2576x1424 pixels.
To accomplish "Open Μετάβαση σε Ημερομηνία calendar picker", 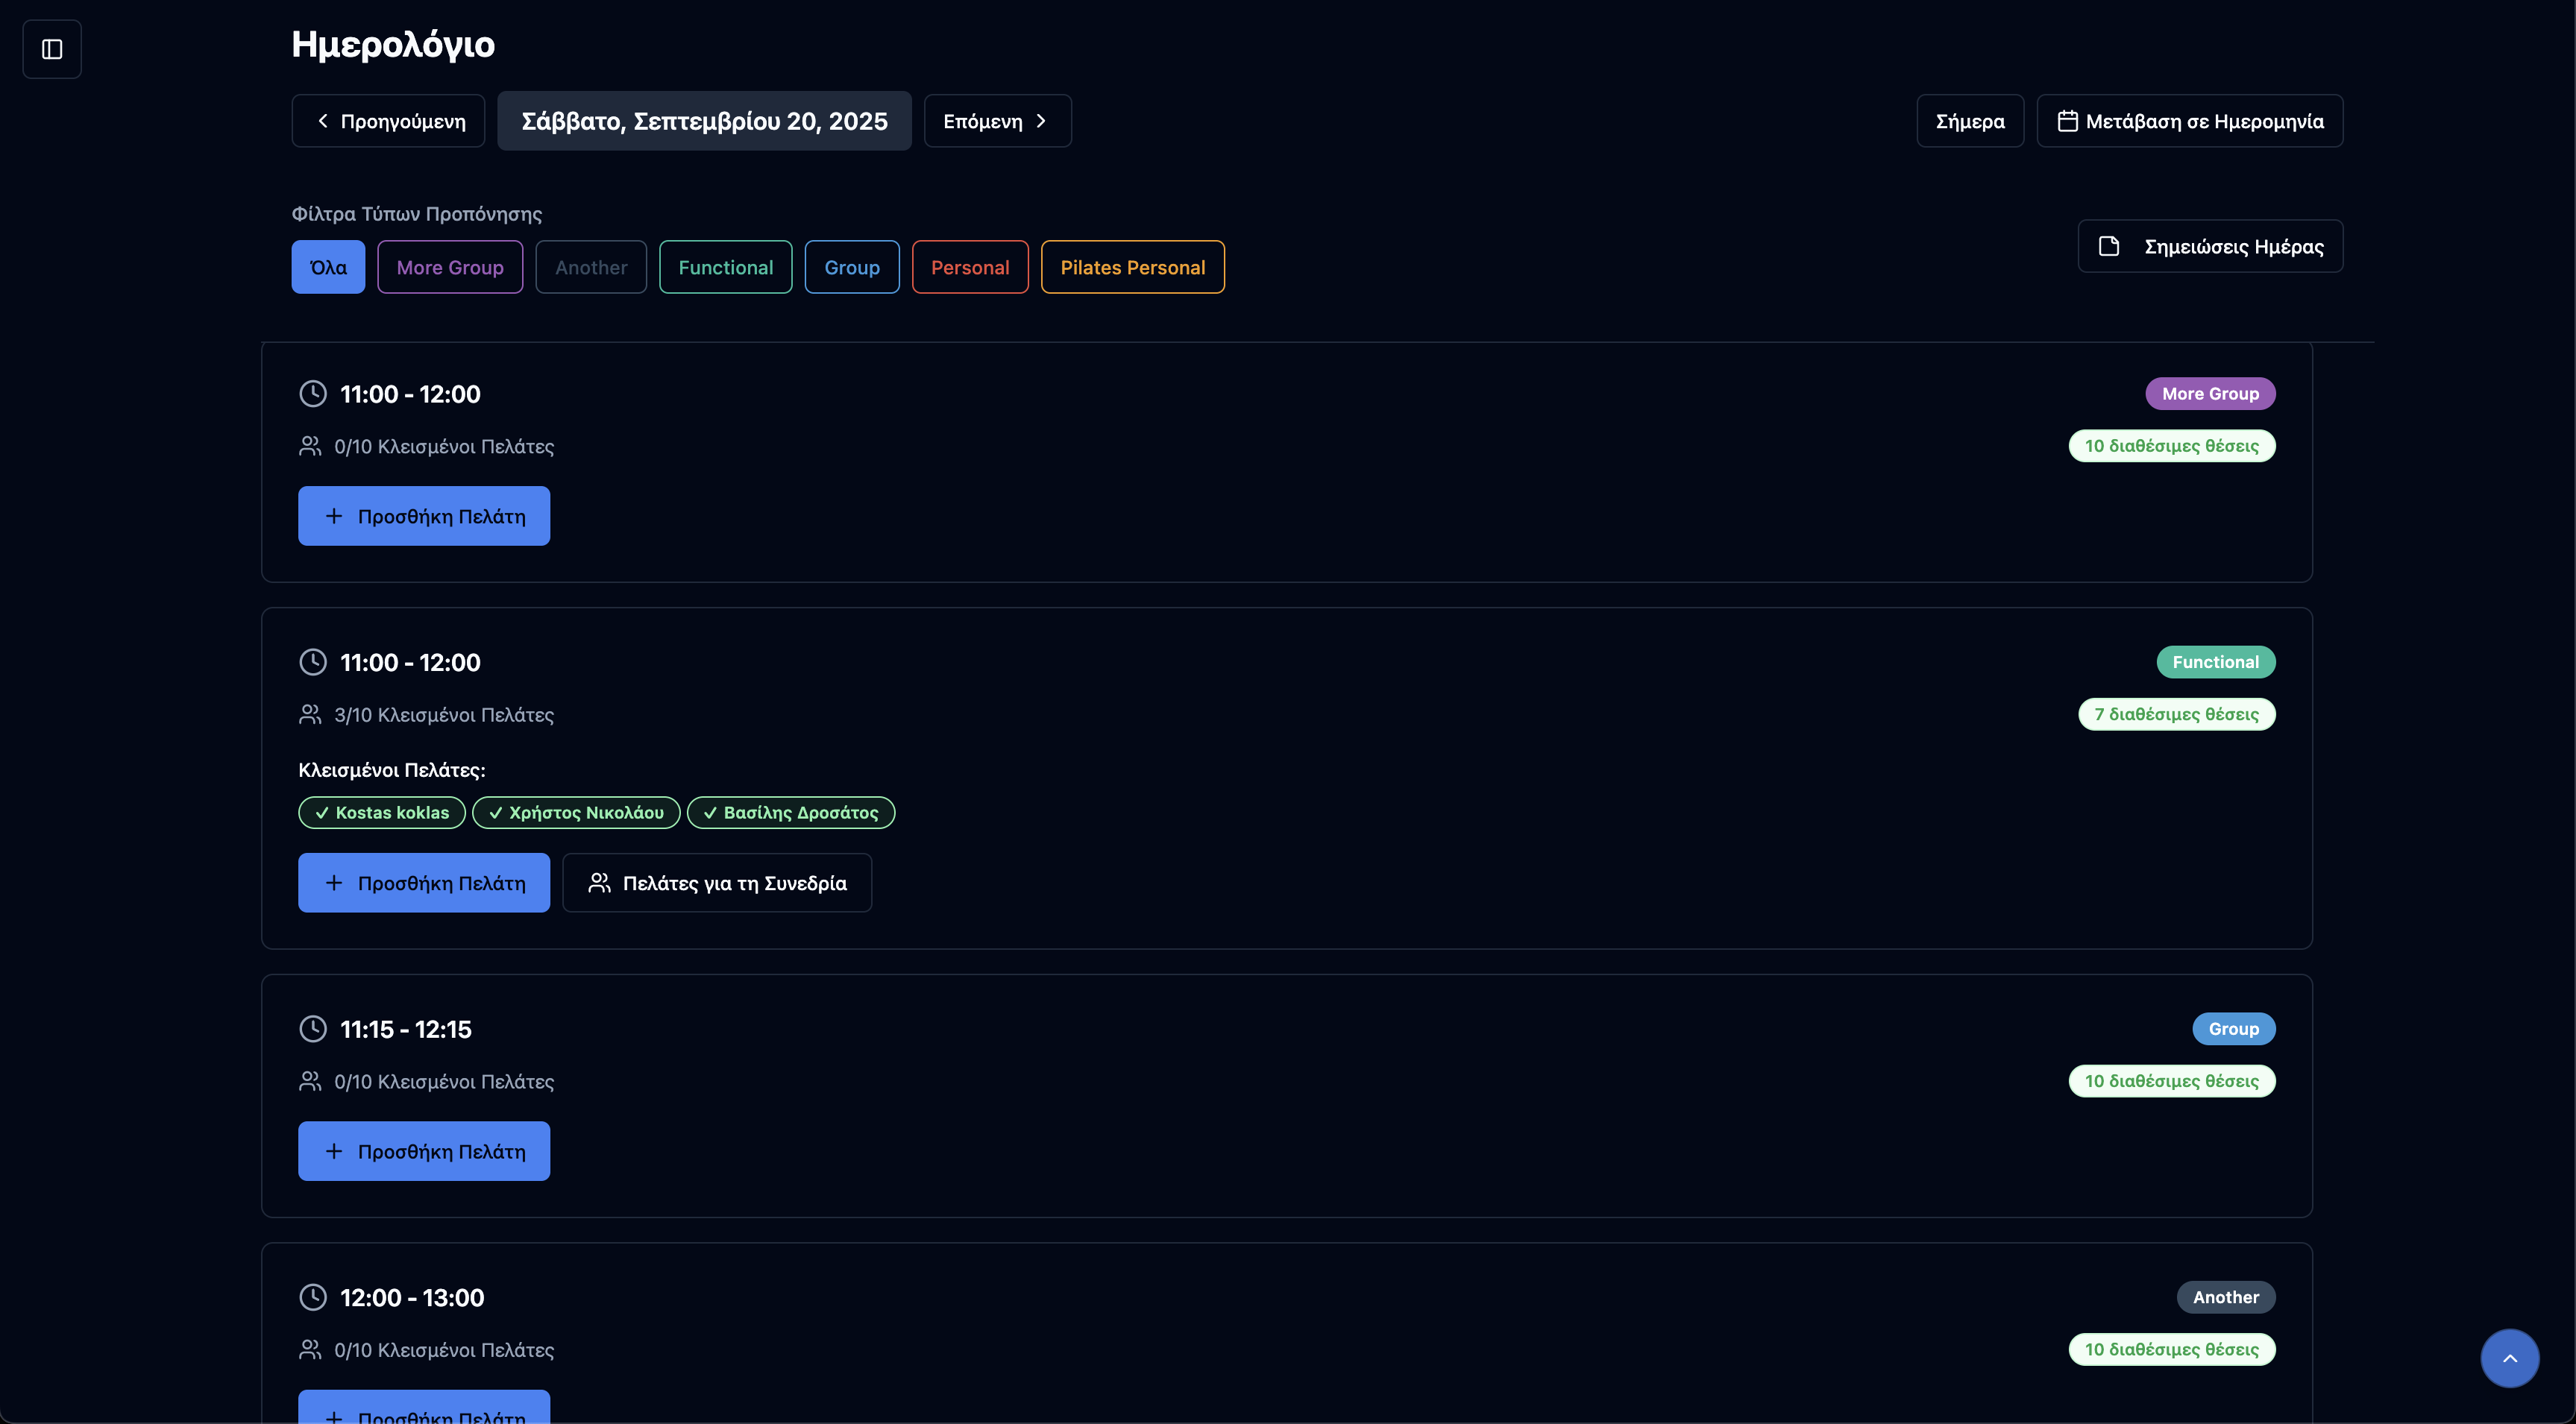I will 2189,121.
